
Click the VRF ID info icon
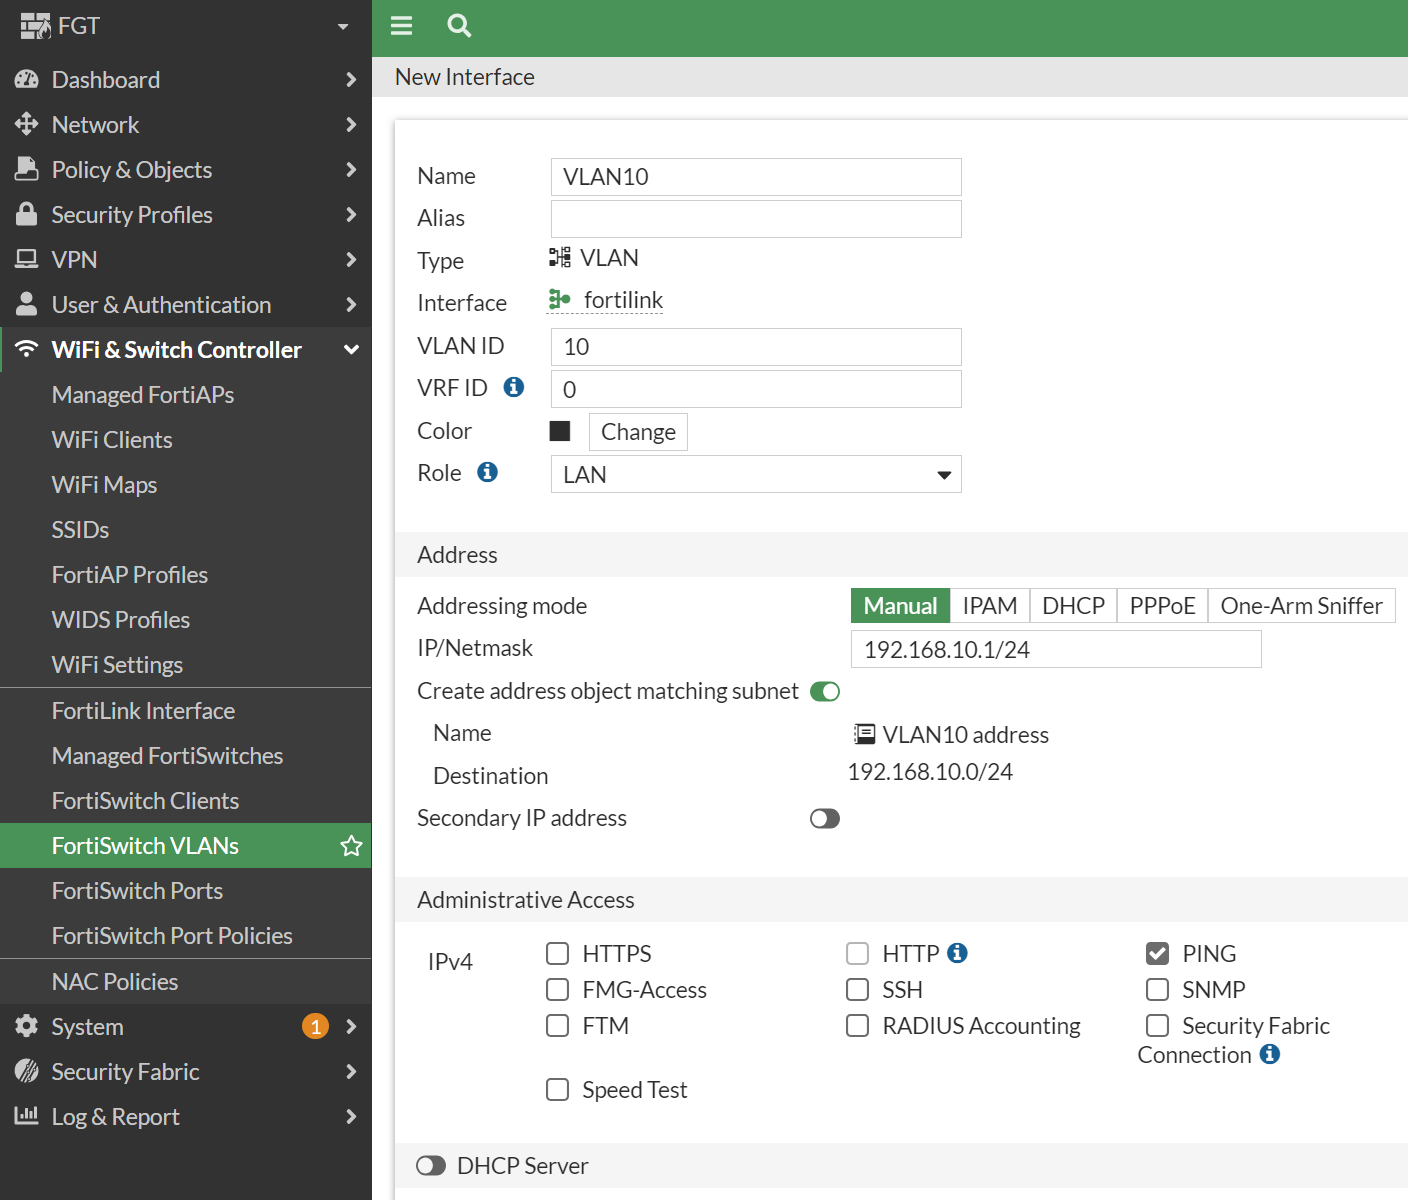[513, 387]
